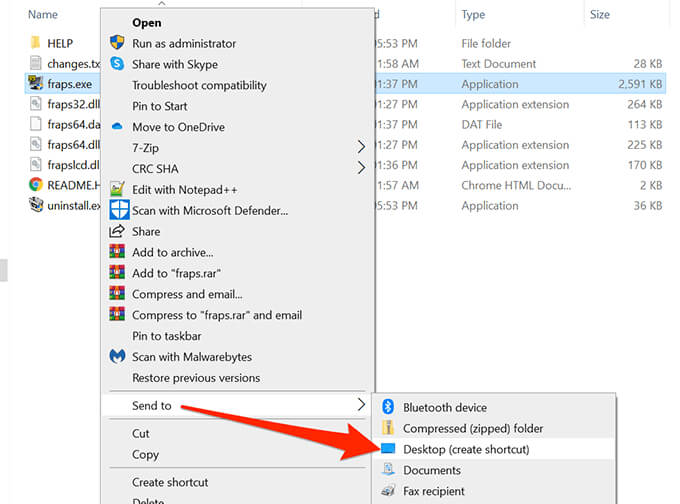Click Troubleshoot compatibility

(x=199, y=85)
